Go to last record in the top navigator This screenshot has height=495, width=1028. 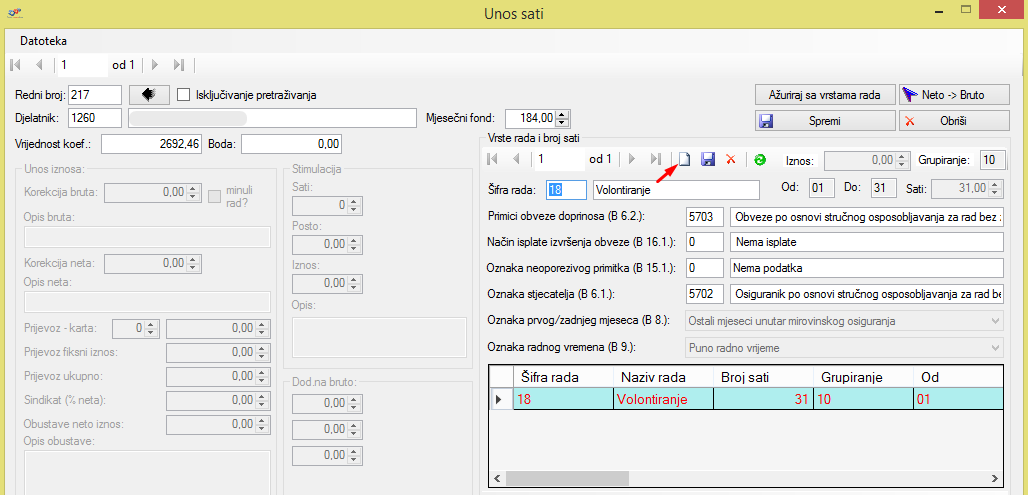point(178,65)
